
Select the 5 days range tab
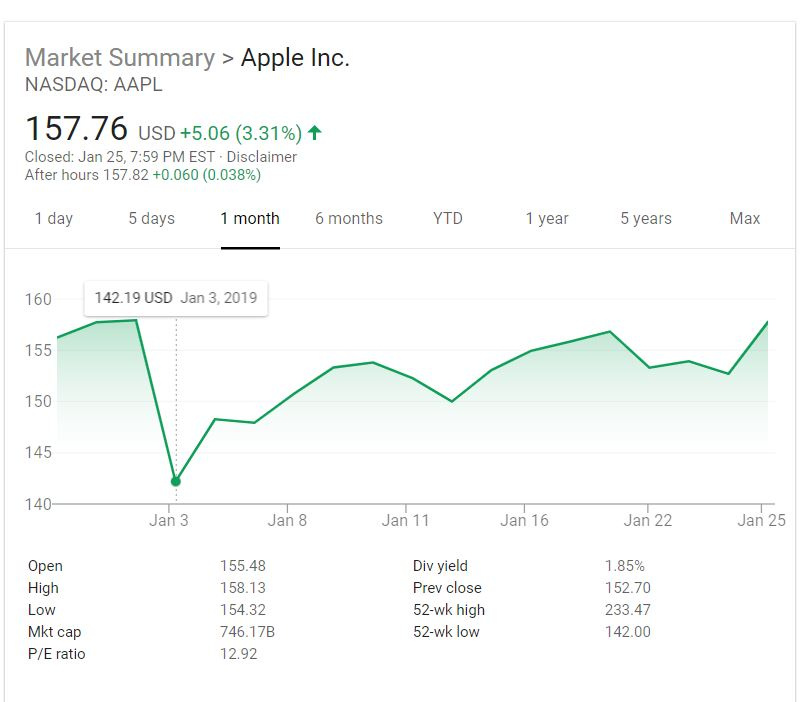coord(151,219)
